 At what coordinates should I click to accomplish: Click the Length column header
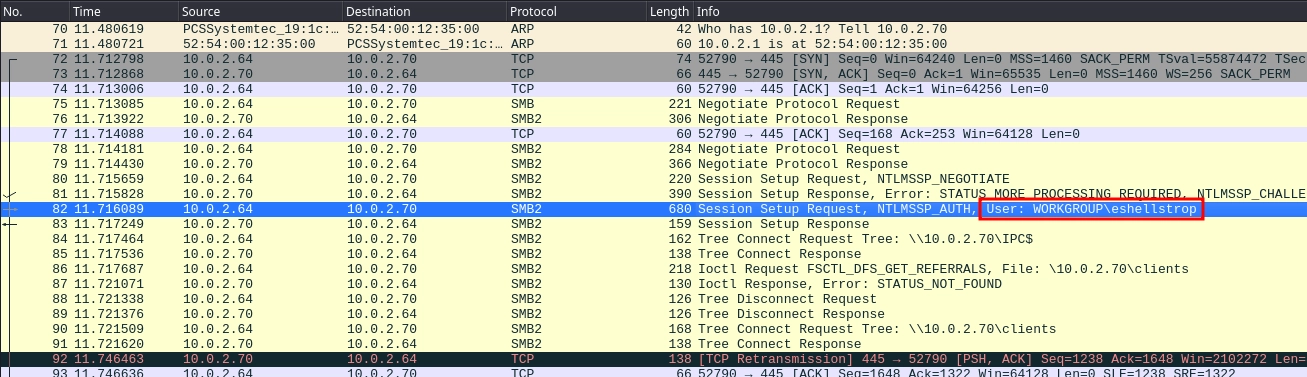pos(669,11)
